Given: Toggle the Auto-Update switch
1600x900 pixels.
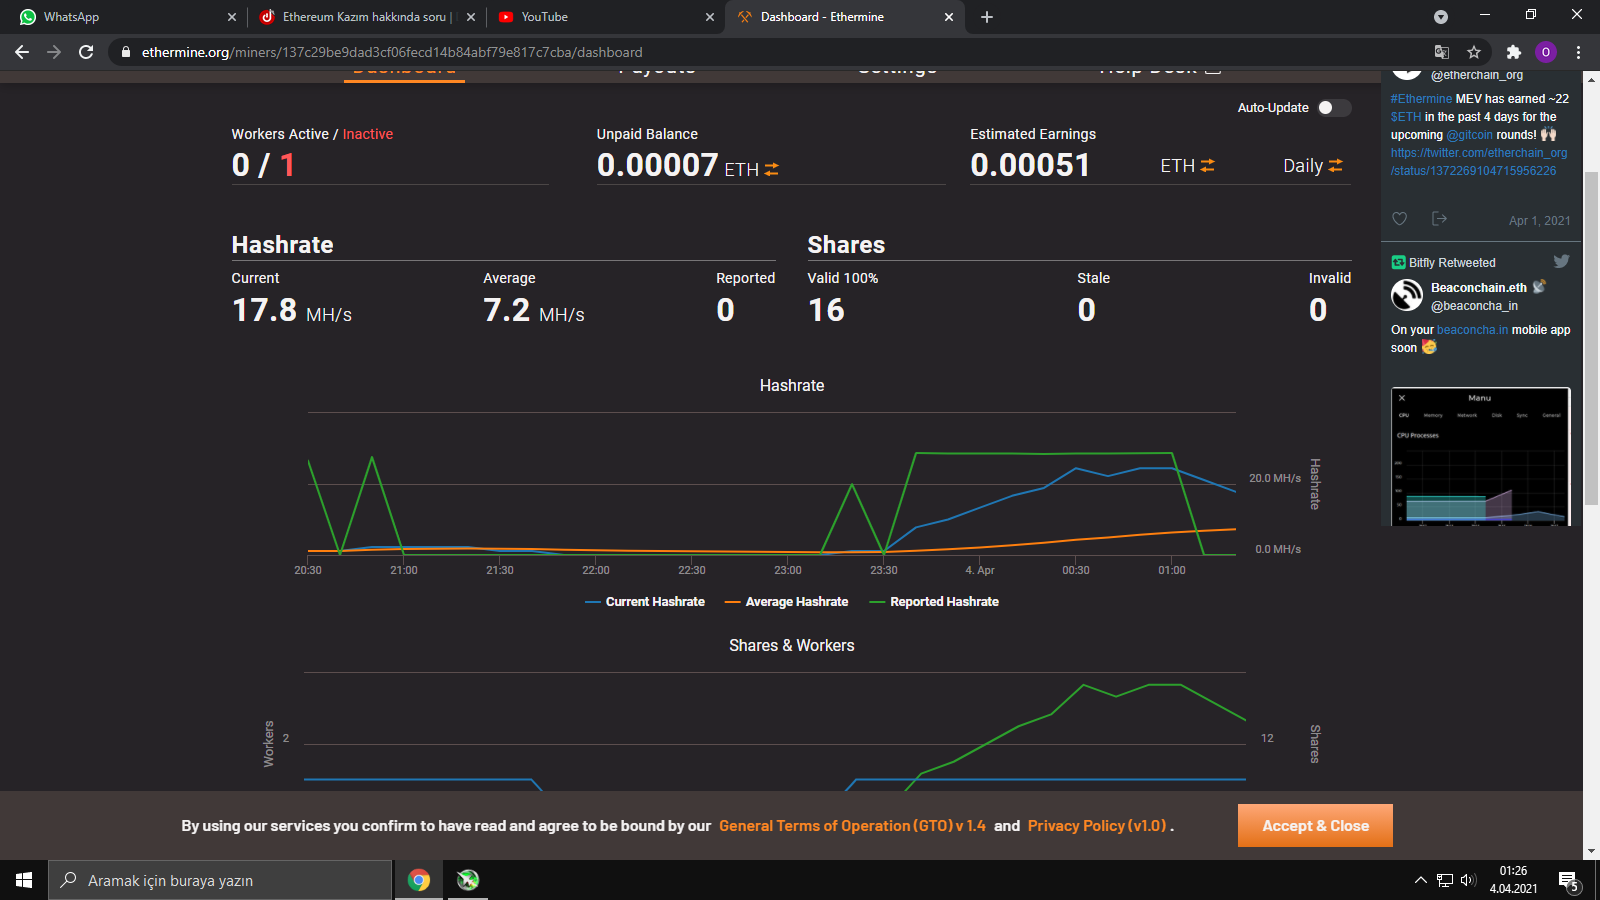Looking at the screenshot, I should [1334, 108].
